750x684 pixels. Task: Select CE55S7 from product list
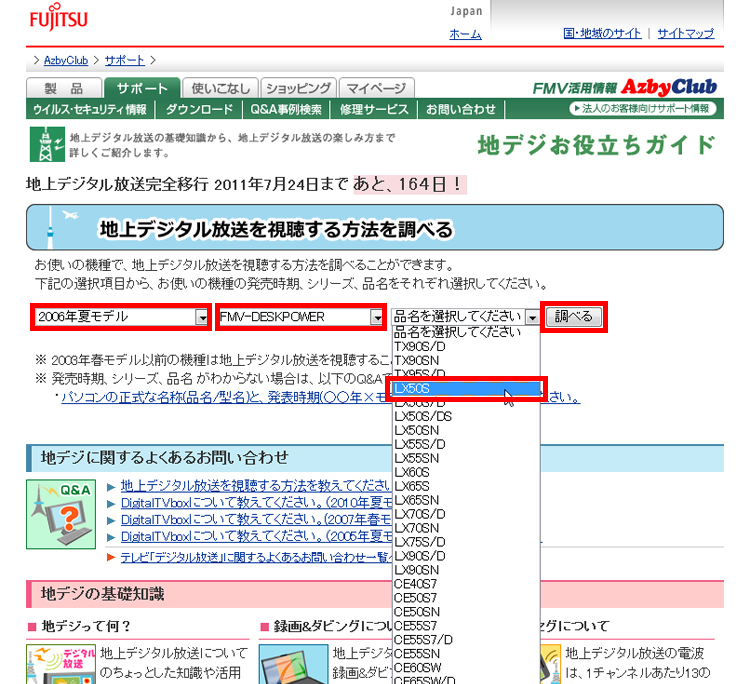pyautogui.click(x=466, y=626)
